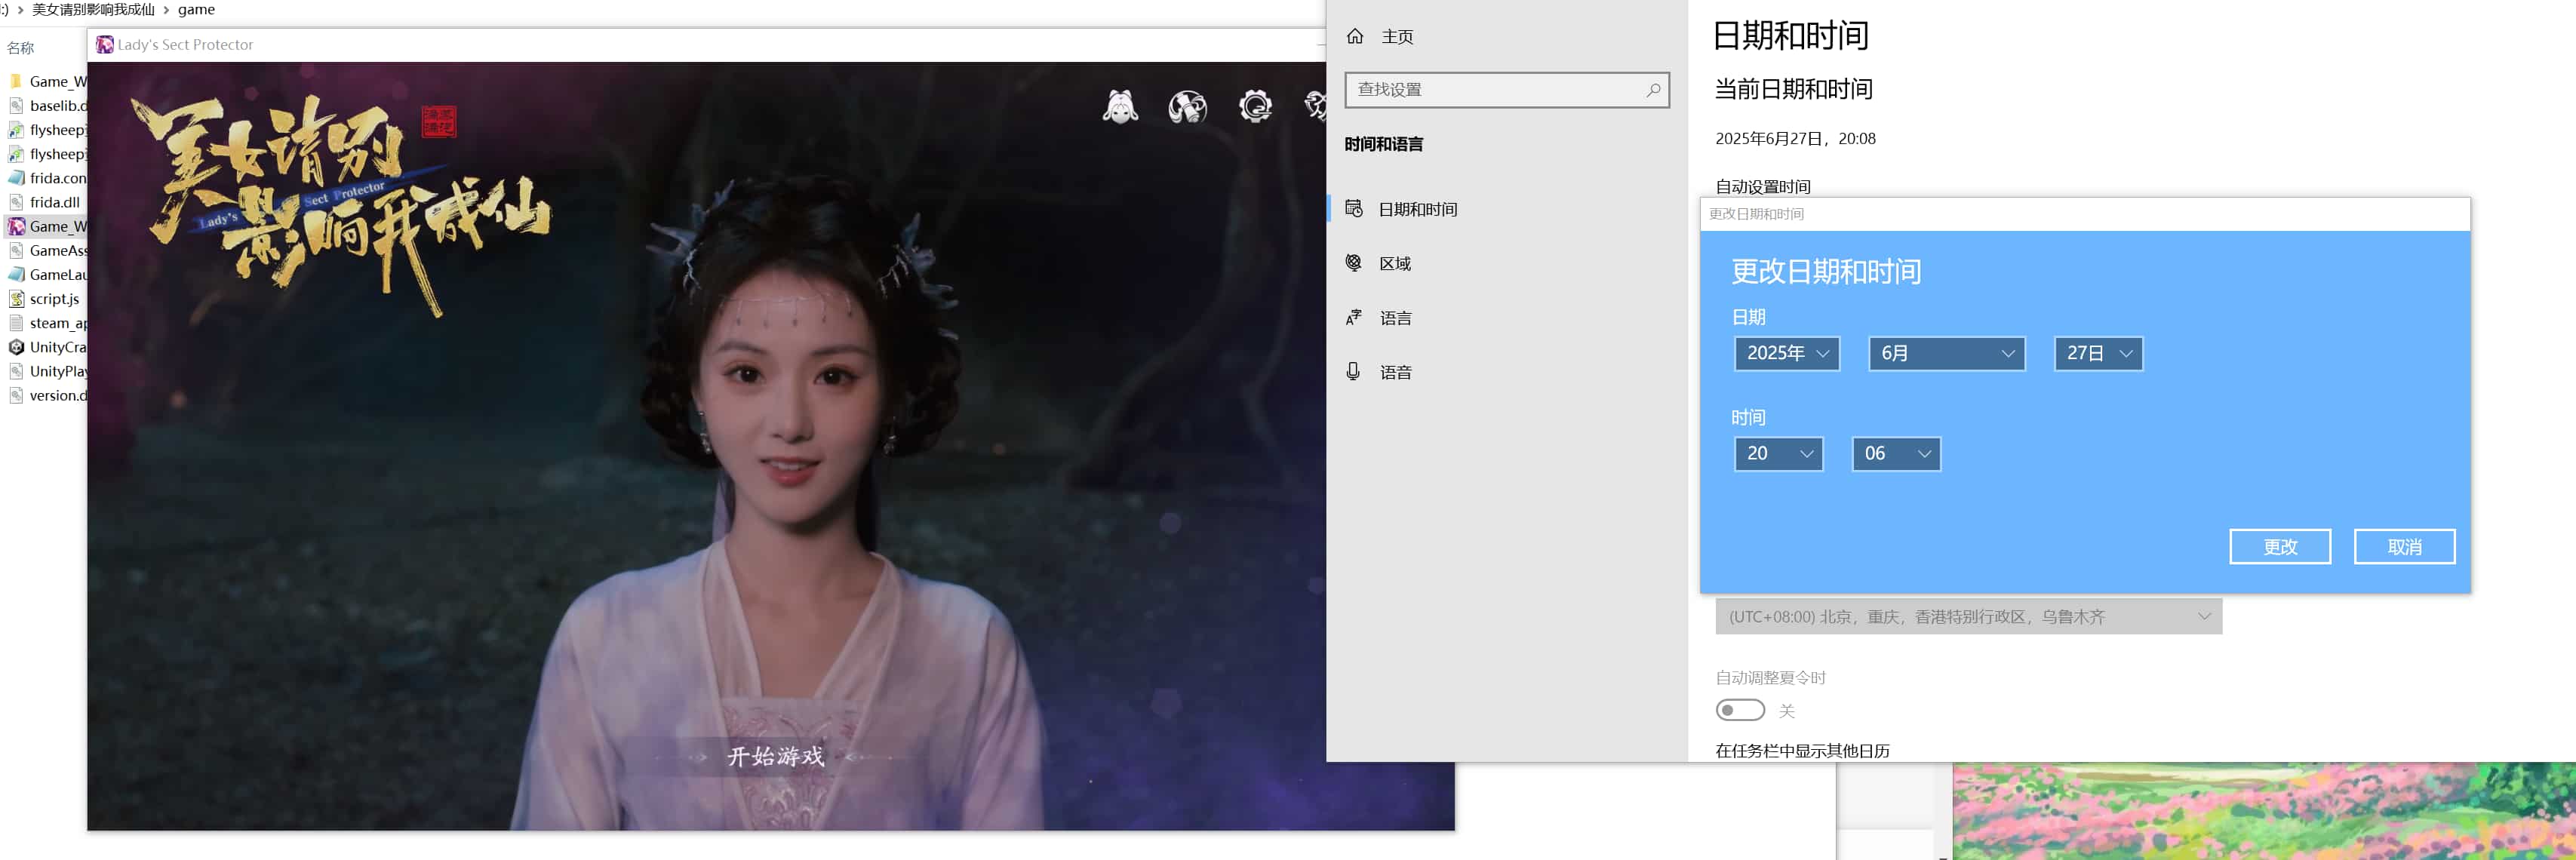
Task: Select the Game_W application with purple icon
Action: [16, 227]
